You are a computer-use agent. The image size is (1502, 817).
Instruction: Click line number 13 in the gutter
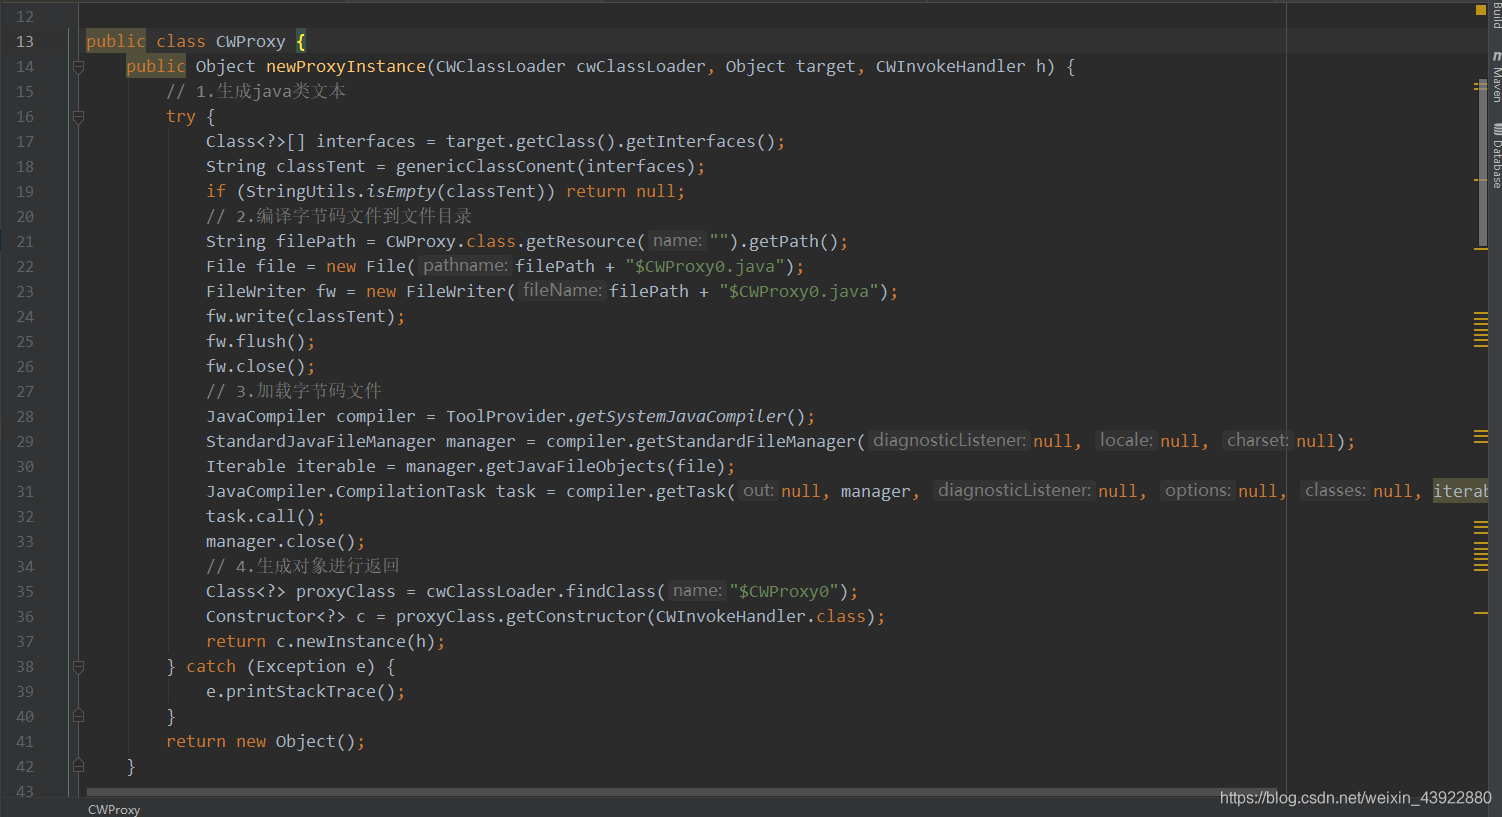pos(25,42)
